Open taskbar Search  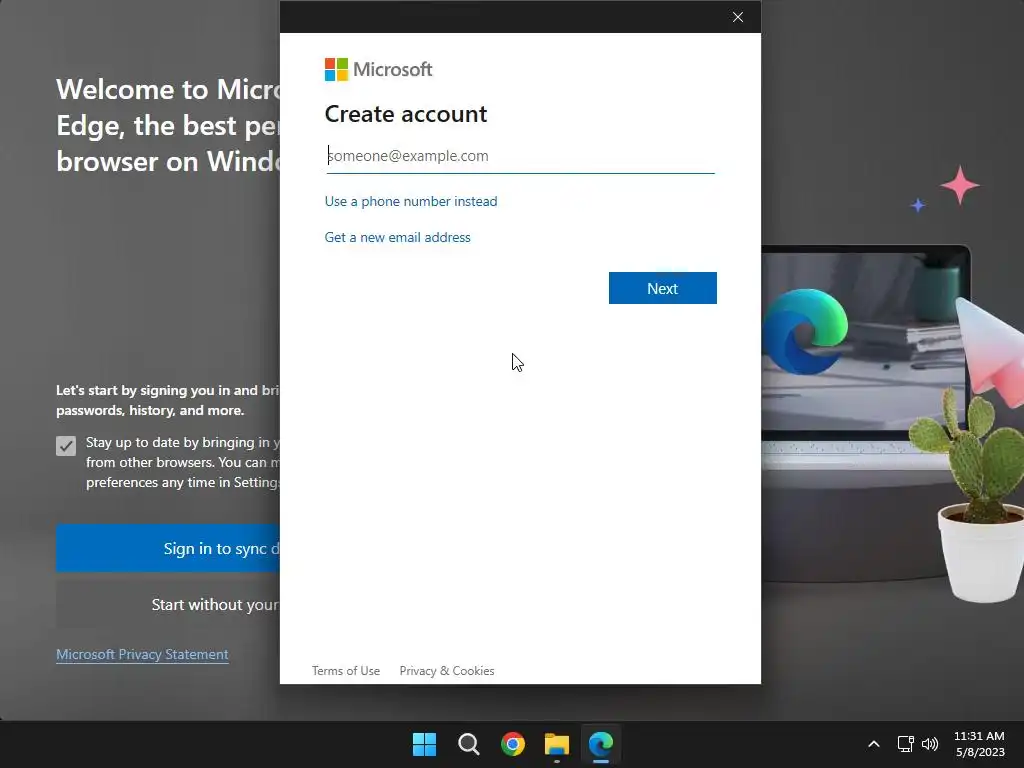(469, 744)
